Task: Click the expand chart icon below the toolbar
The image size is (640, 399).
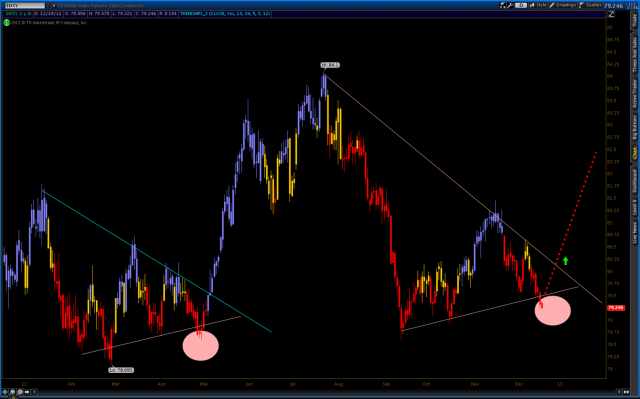Action: point(611,14)
